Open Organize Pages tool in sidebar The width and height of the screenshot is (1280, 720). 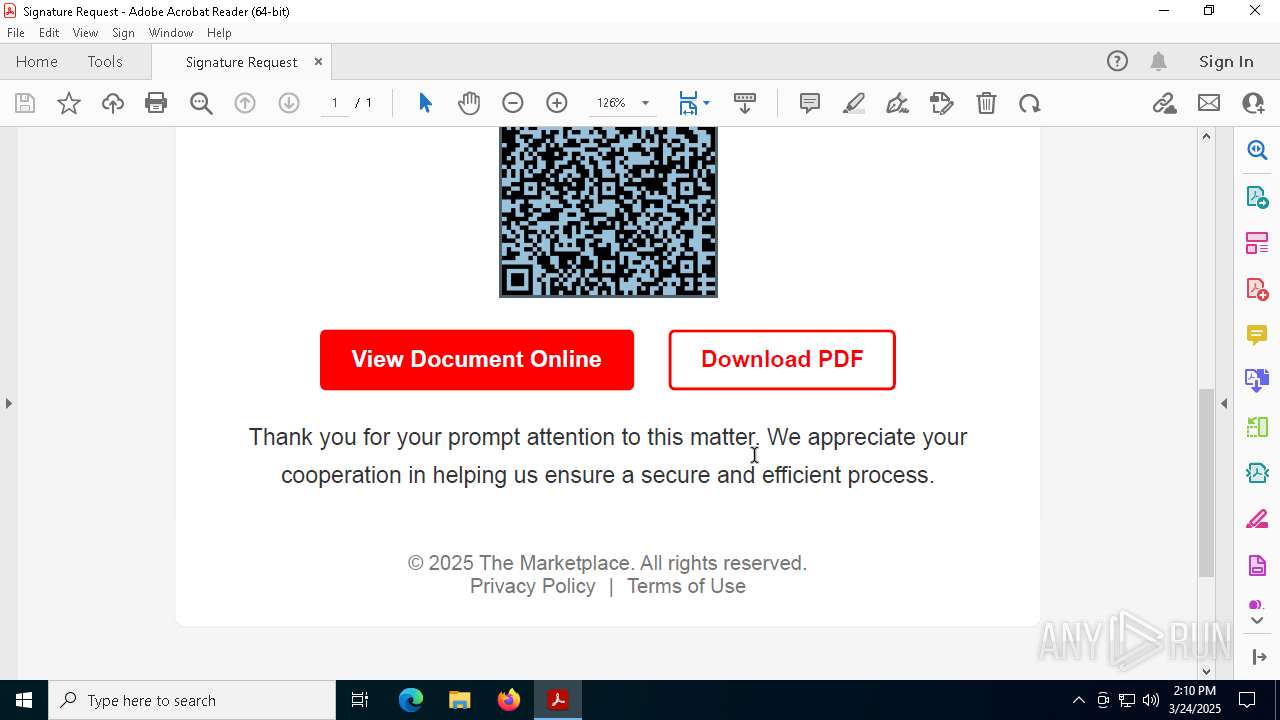tap(1257, 243)
